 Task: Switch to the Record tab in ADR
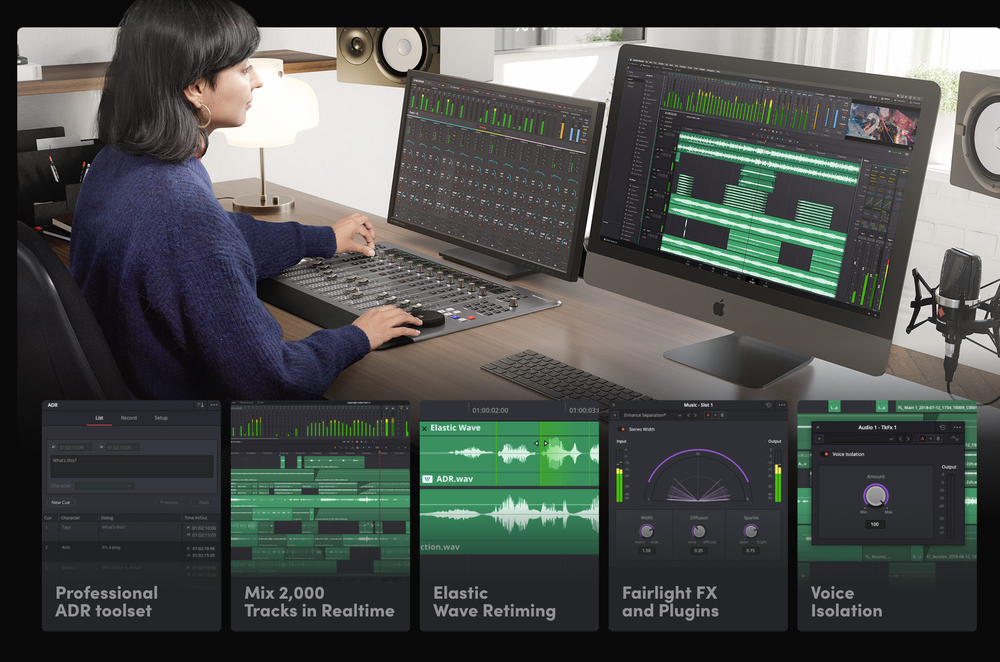tap(129, 418)
